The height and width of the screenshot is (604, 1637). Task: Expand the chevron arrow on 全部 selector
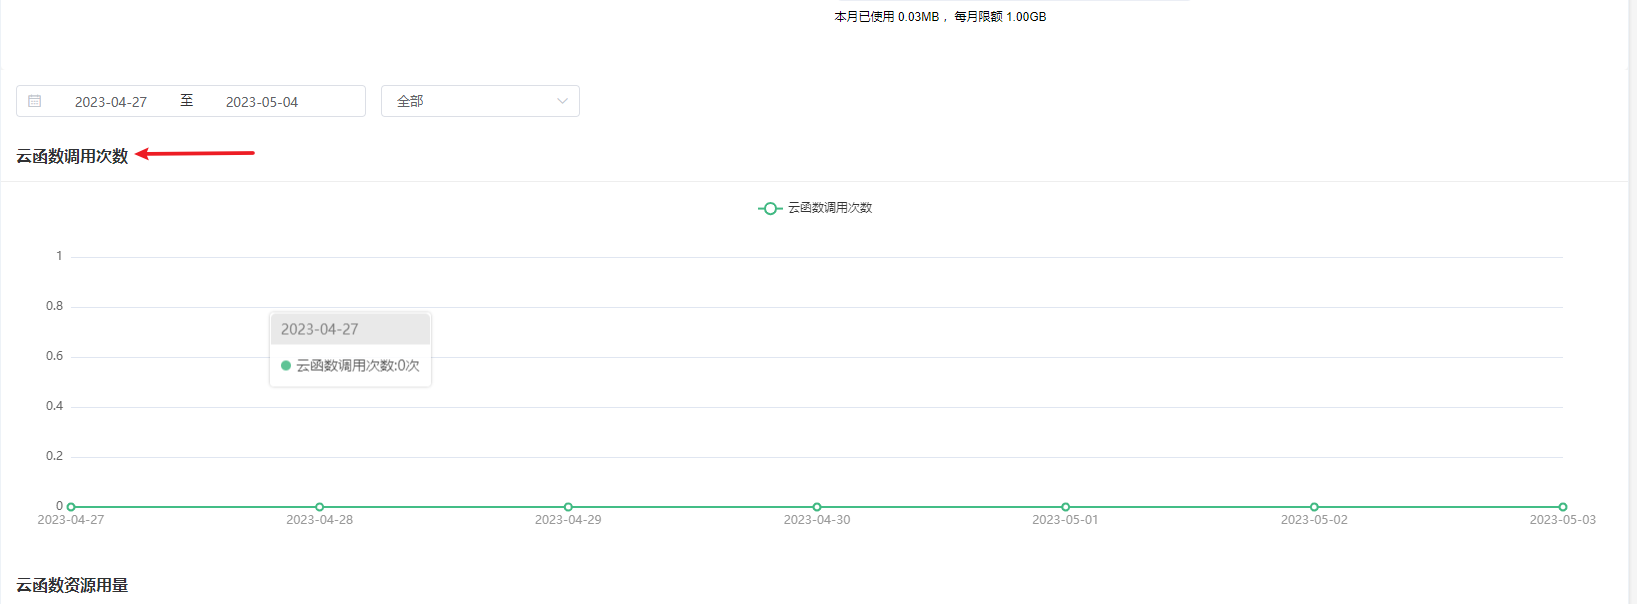click(x=562, y=101)
